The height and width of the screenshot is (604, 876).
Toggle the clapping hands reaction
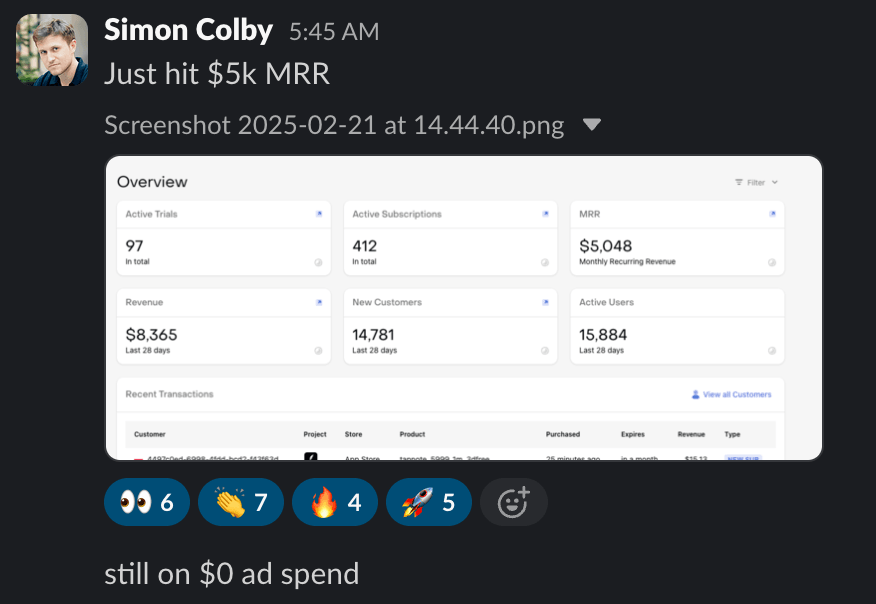(241, 502)
